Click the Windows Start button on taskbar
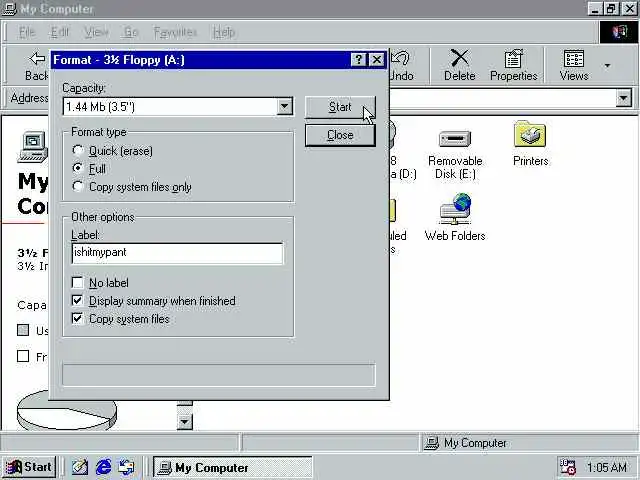 tap(29, 467)
